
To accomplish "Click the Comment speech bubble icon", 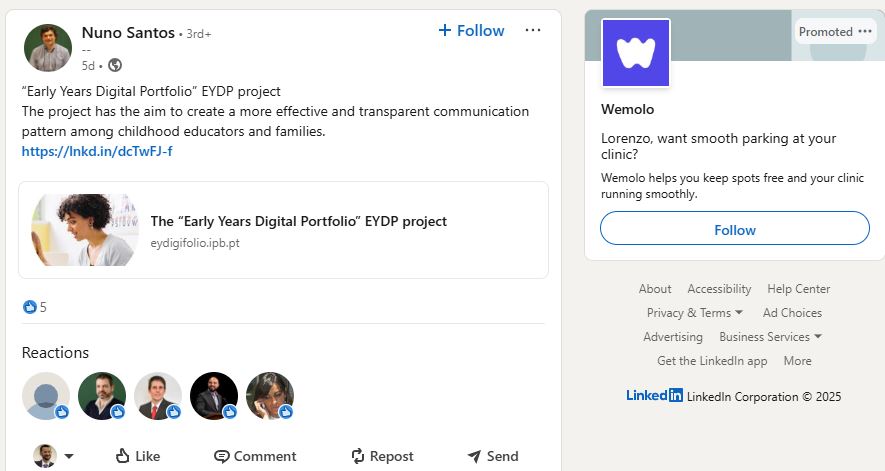I will (222, 456).
